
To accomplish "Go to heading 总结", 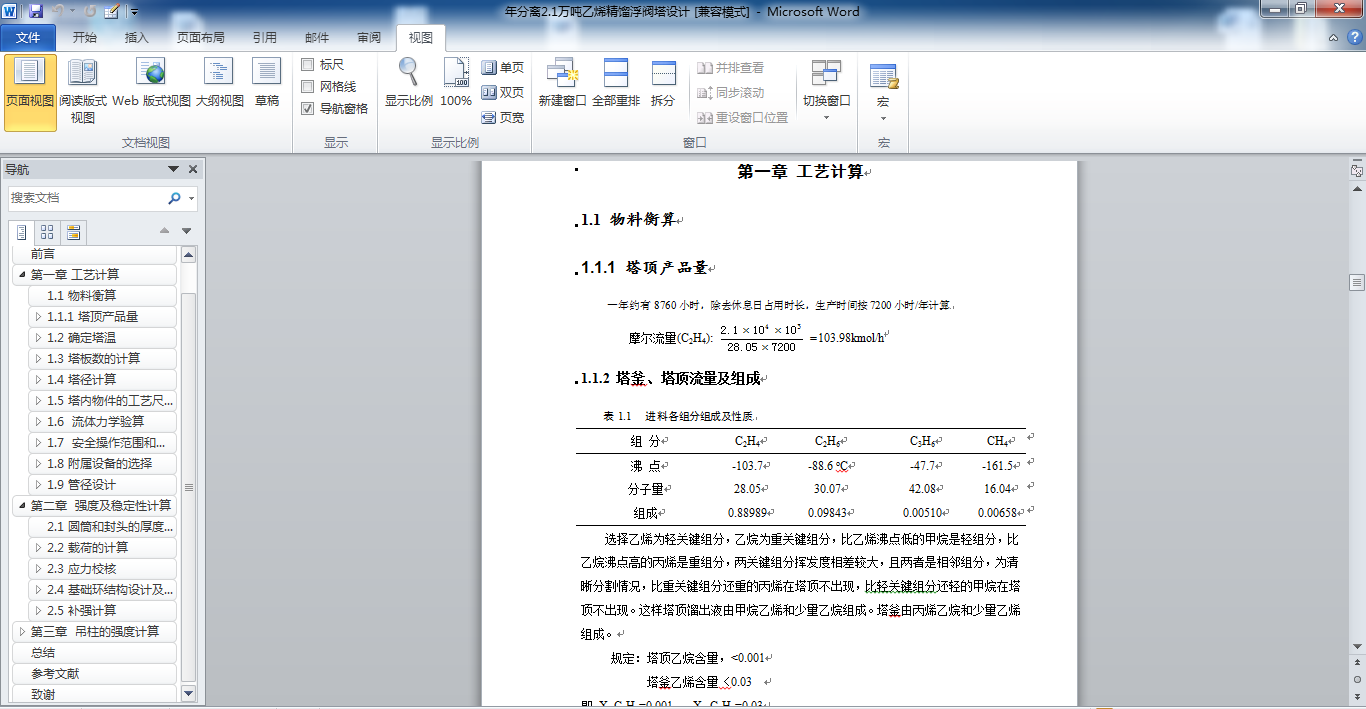I will pos(95,653).
